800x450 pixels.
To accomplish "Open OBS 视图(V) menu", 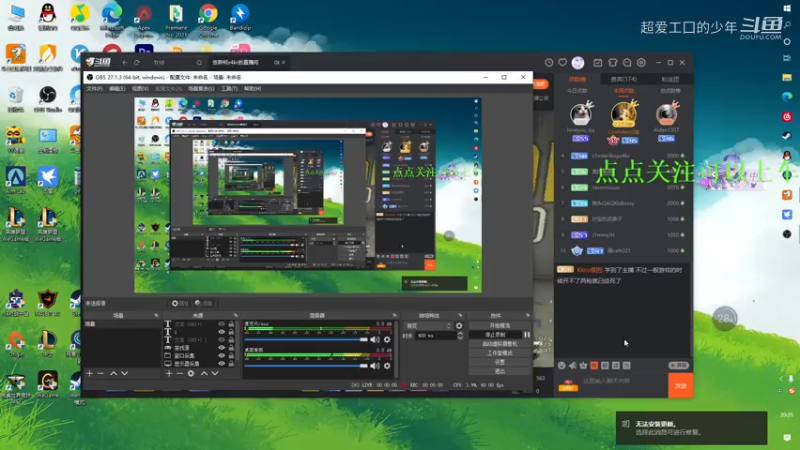I will pyautogui.click(x=140, y=89).
